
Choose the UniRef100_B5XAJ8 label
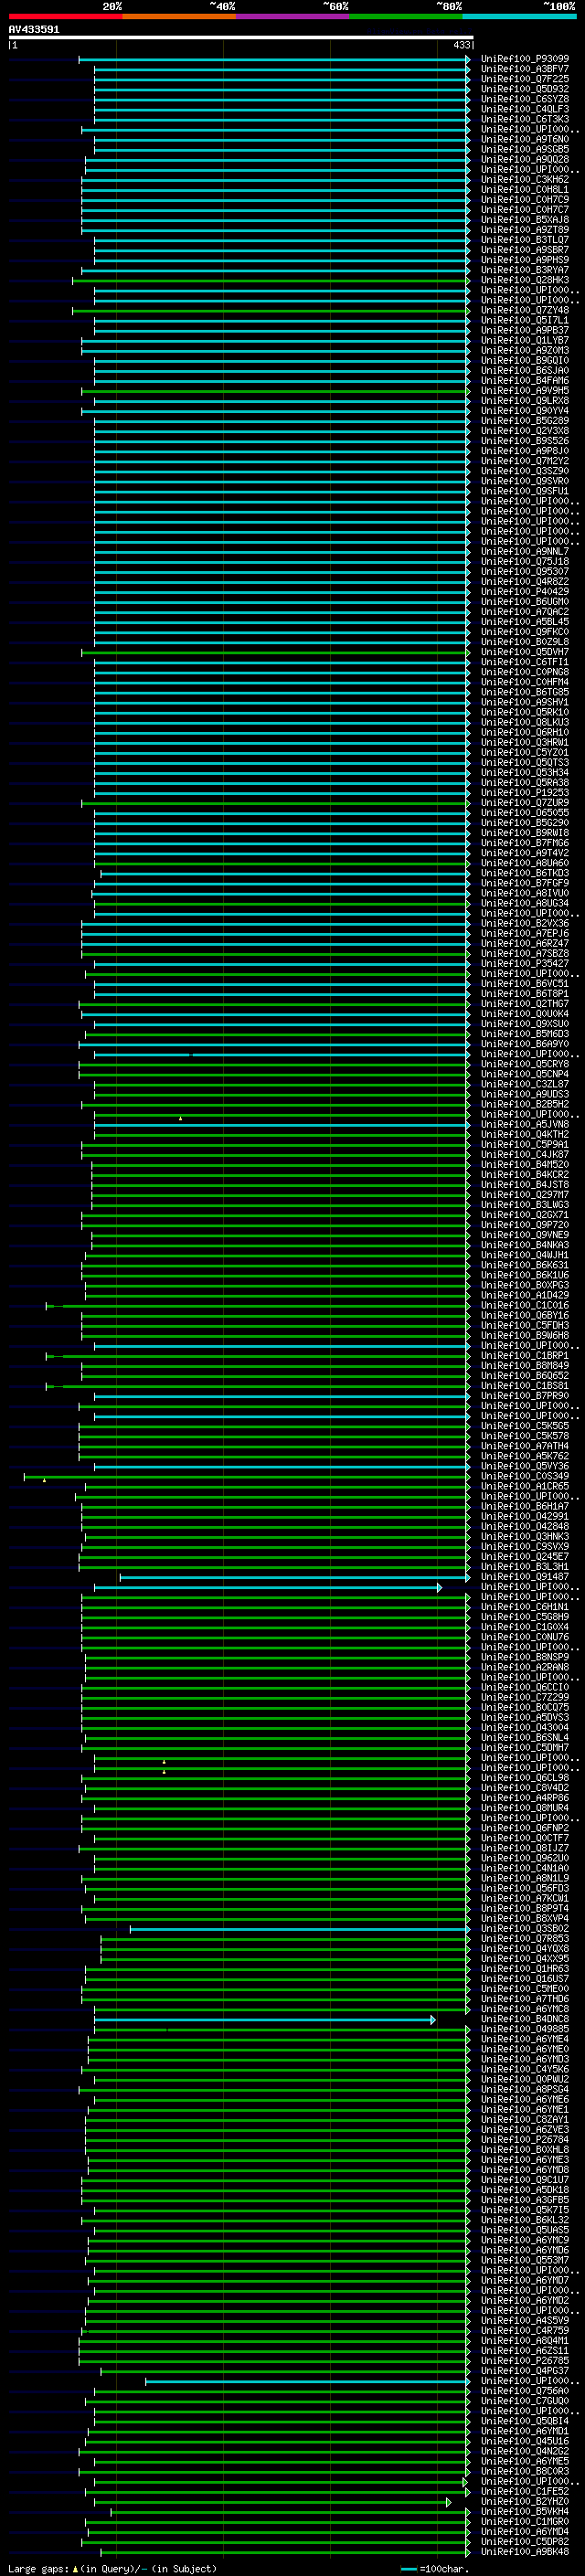click(x=525, y=220)
